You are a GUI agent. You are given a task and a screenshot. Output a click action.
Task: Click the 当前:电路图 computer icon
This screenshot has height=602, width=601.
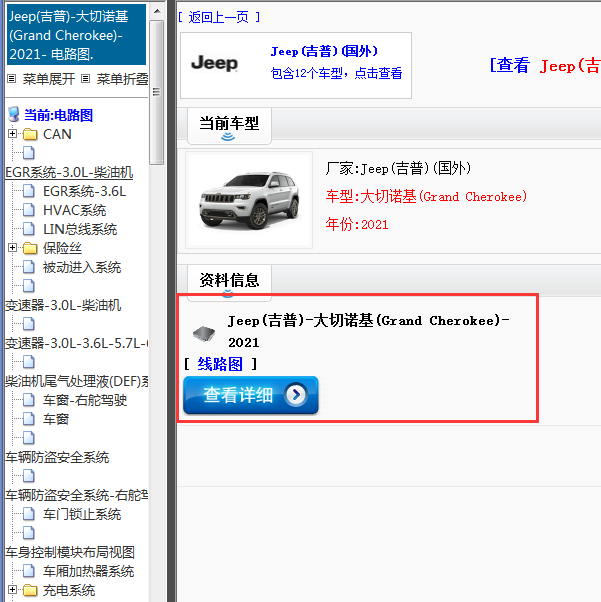13,114
